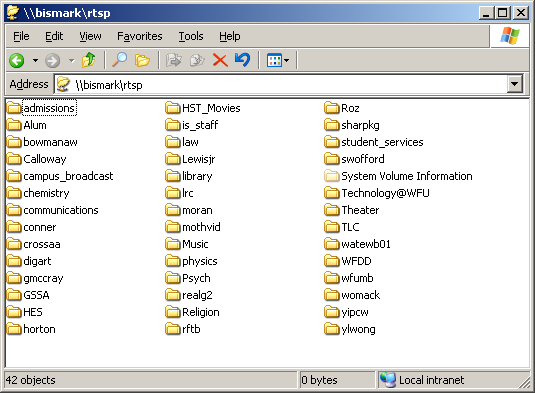This screenshot has width=535, height=393.
Task: Click the green Back arrow button
Action: point(16,61)
